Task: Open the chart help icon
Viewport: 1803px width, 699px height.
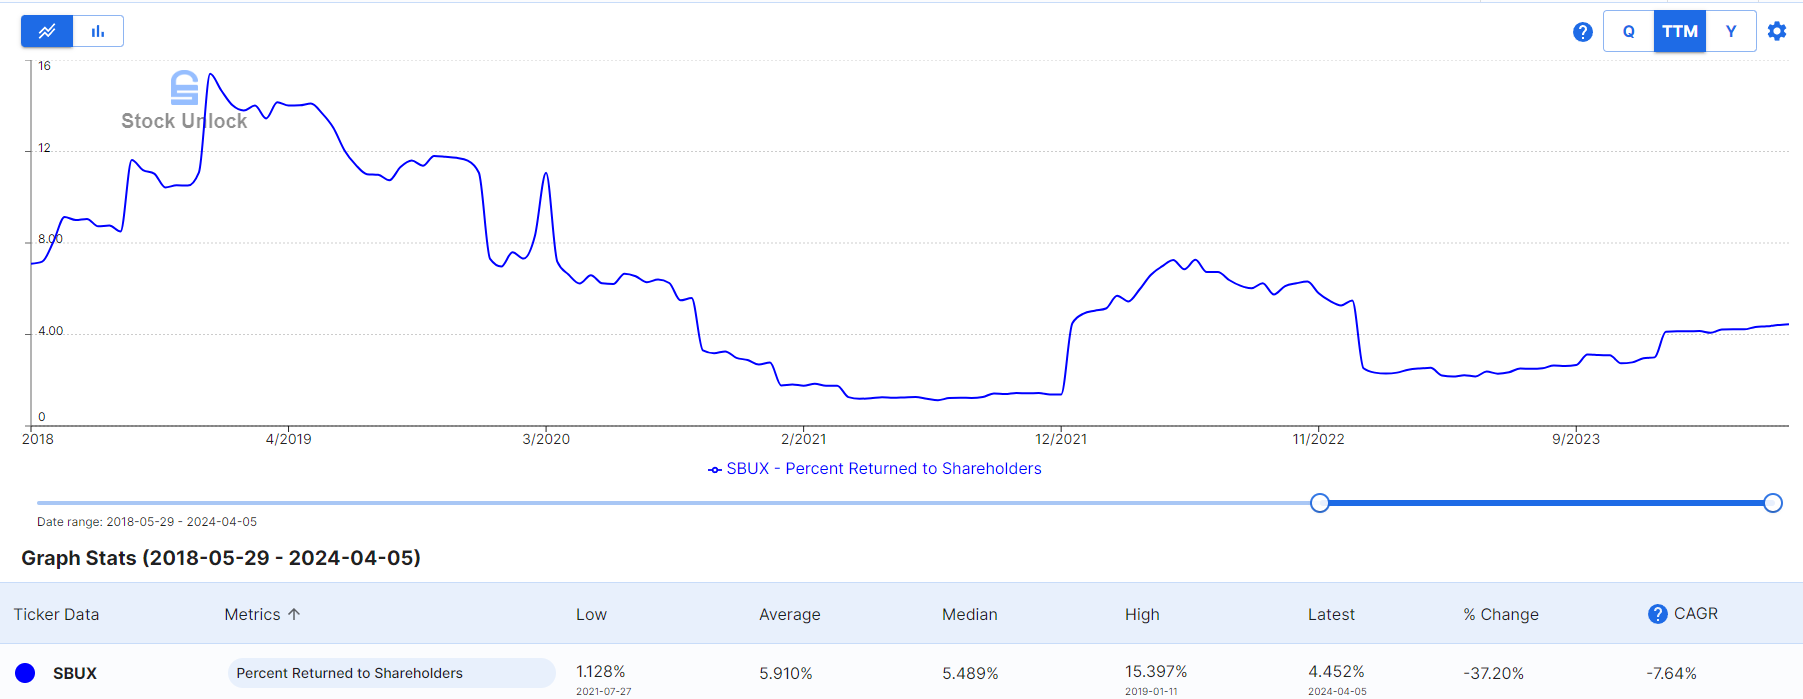Action: [1582, 32]
